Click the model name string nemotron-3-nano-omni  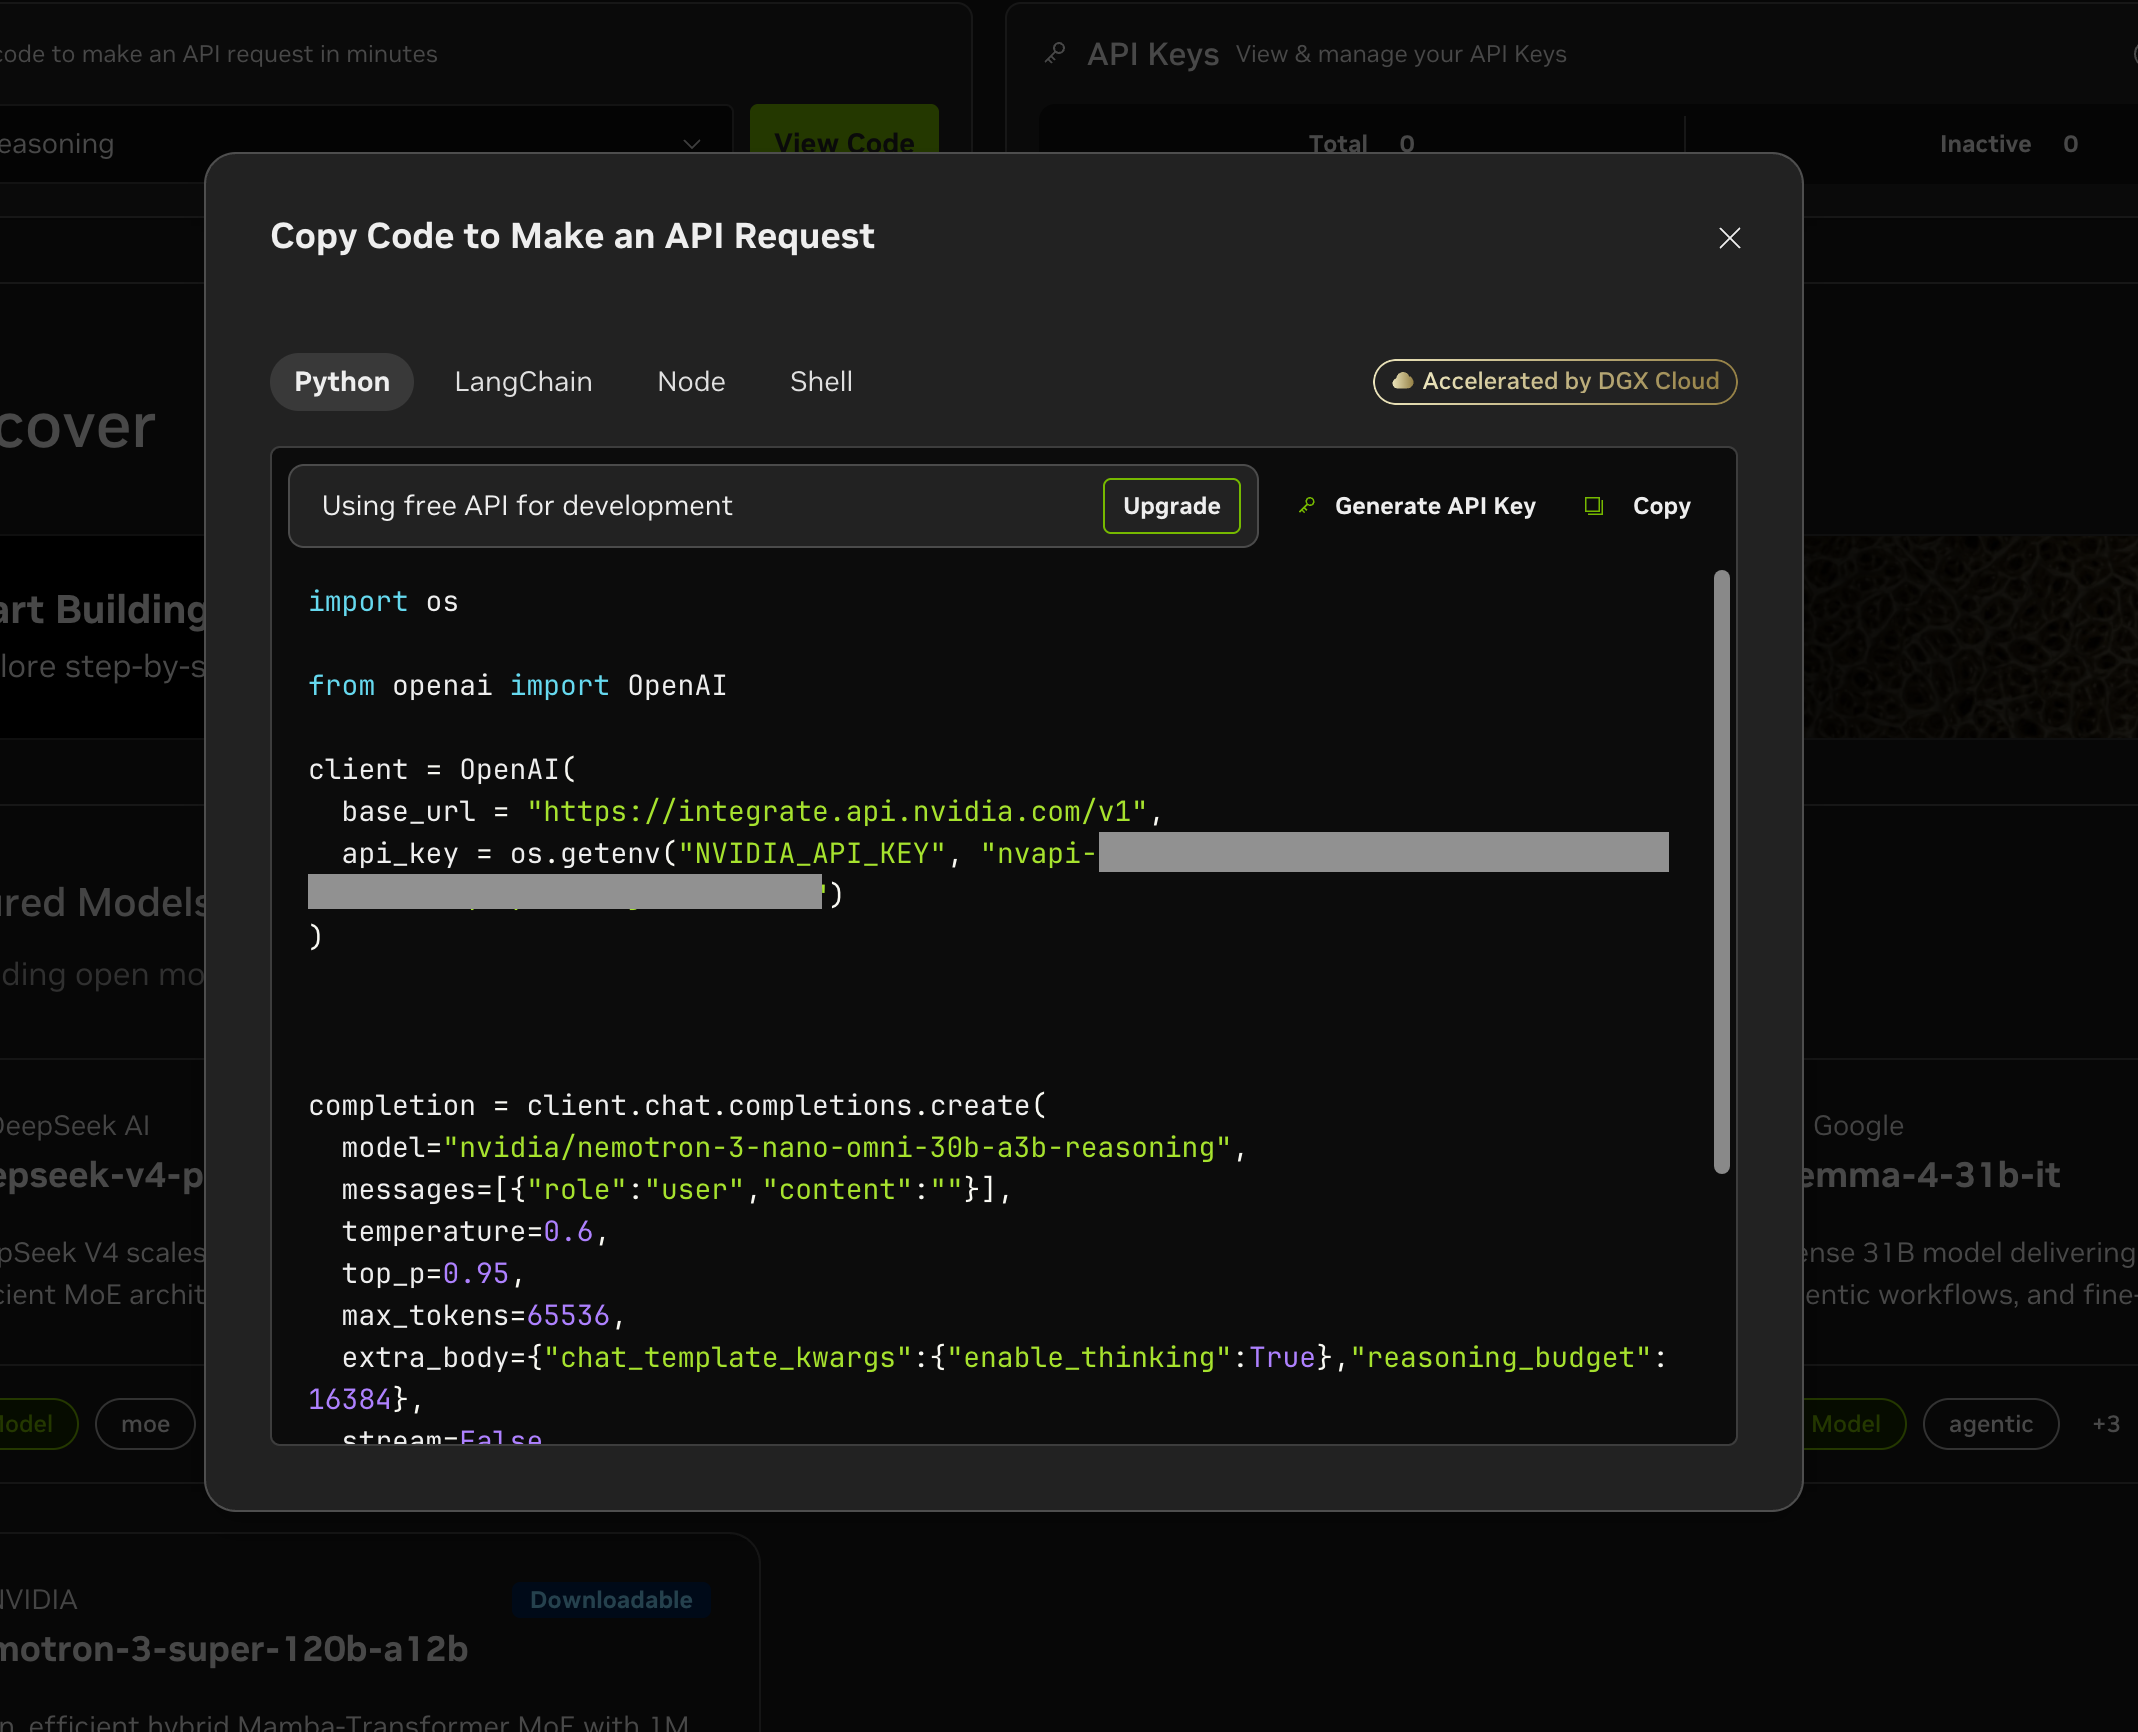(x=837, y=1147)
